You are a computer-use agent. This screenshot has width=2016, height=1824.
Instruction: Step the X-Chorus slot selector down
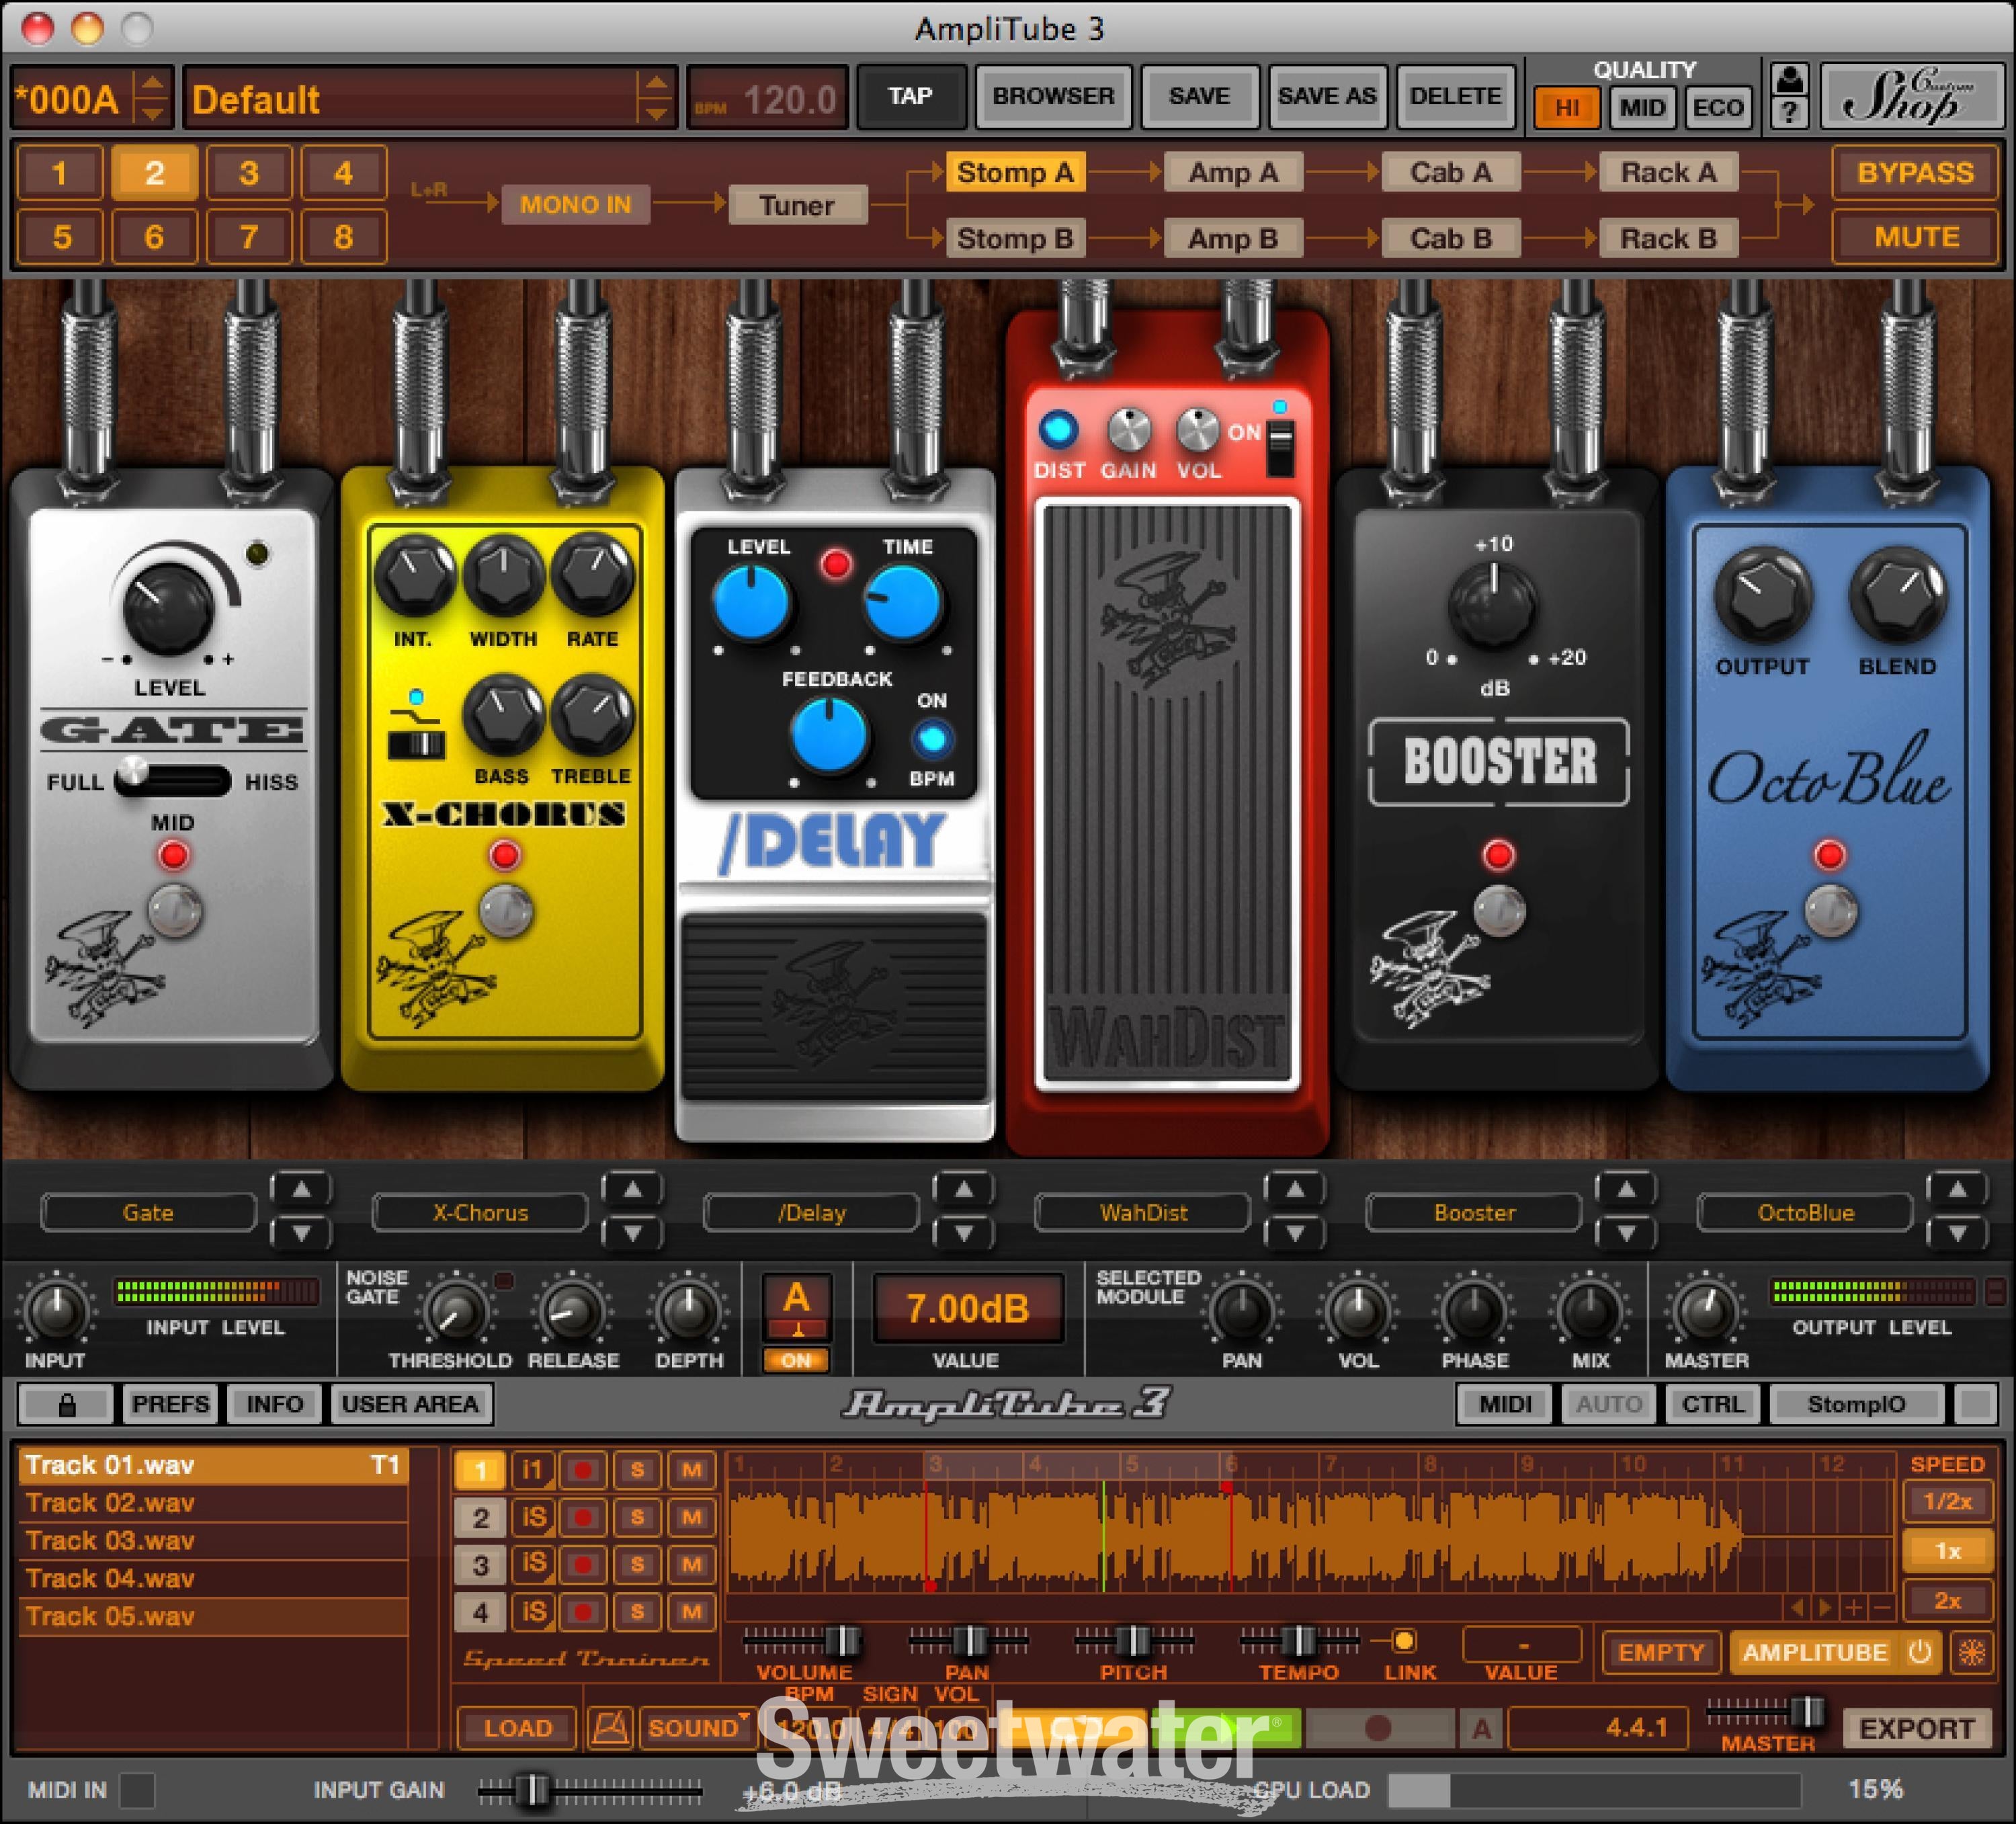click(632, 1233)
